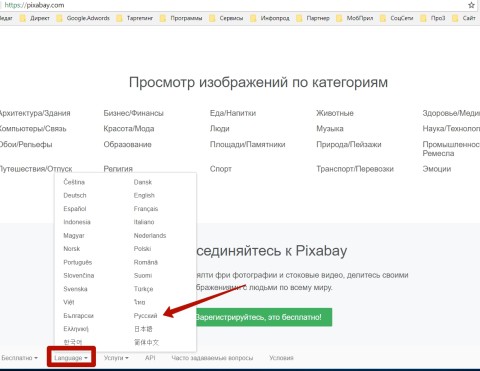Open the Бизнес/Финансы category link
The width and height of the screenshot is (480, 371).
[133, 113]
